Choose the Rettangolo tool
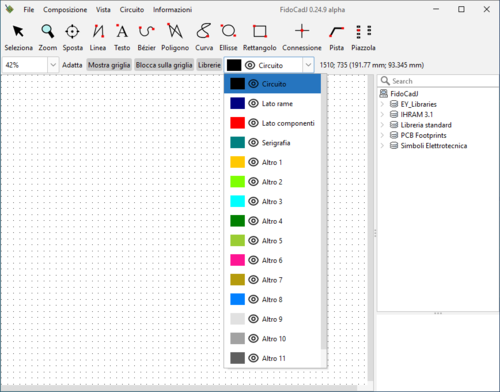Image resolution: width=500 pixels, height=392 pixels. pyautogui.click(x=260, y=37)
